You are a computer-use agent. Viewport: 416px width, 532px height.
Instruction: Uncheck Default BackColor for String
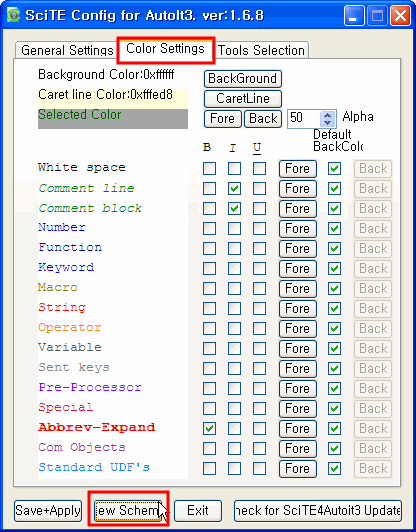click(x=334, y=309)
